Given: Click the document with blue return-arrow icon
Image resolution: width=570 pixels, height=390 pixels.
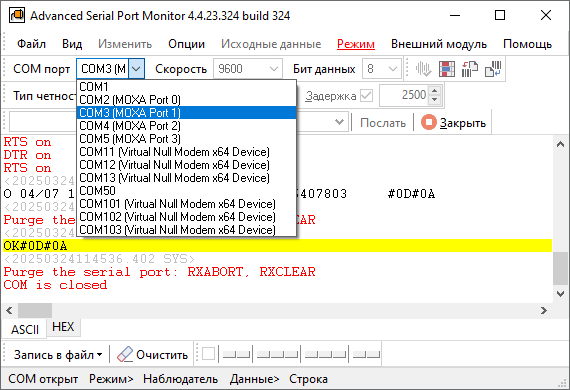Looking at the screenshot, I should point(493,69).
